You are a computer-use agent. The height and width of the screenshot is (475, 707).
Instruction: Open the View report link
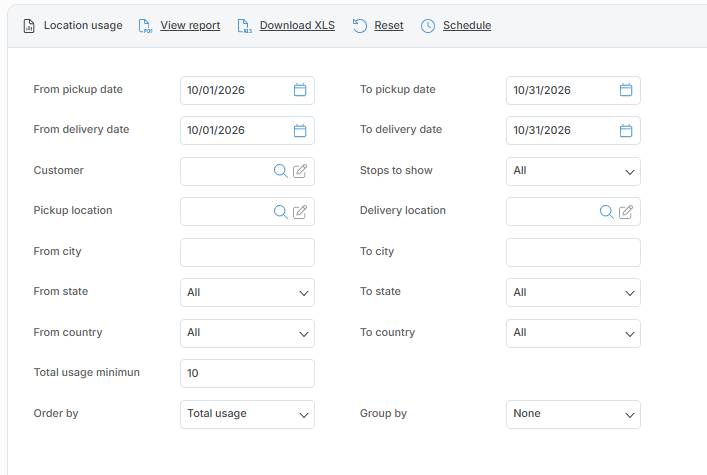pyautogui.click(x=190, y=25)
